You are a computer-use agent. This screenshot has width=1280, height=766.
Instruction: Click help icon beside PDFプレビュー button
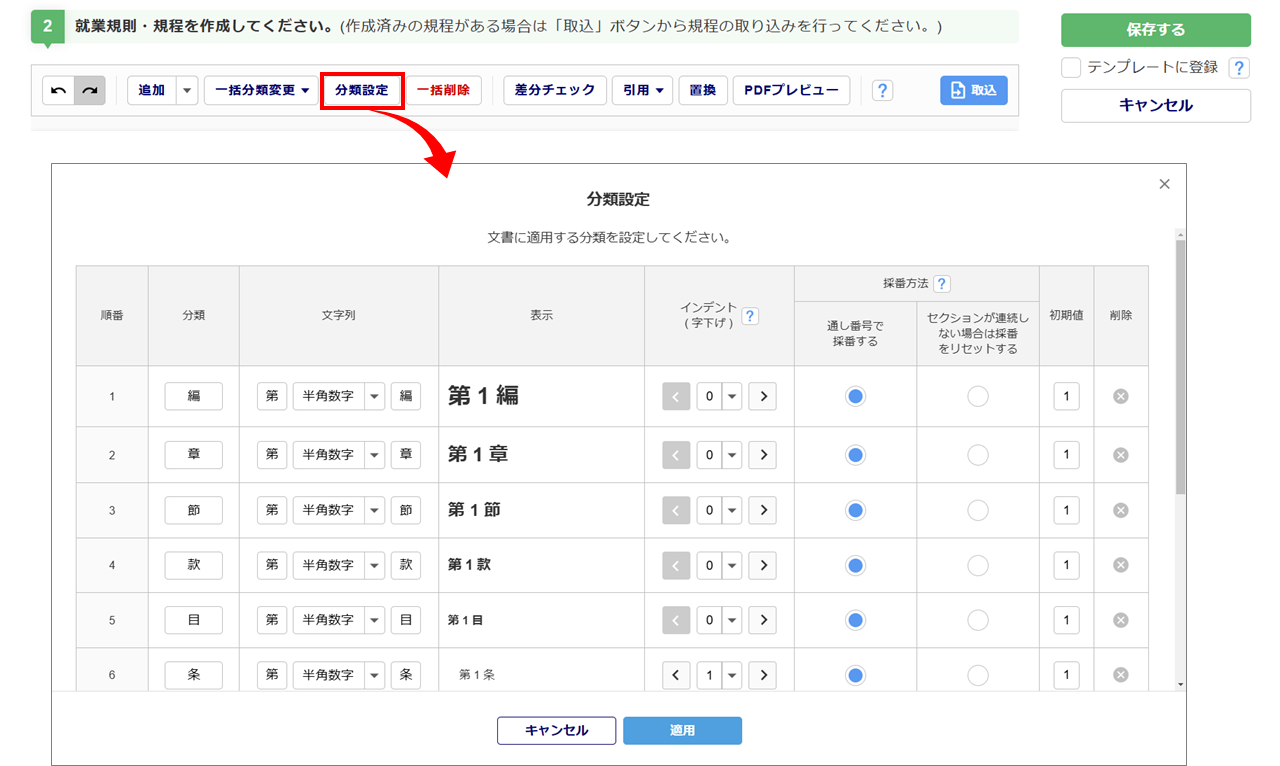tap(882, 91)
